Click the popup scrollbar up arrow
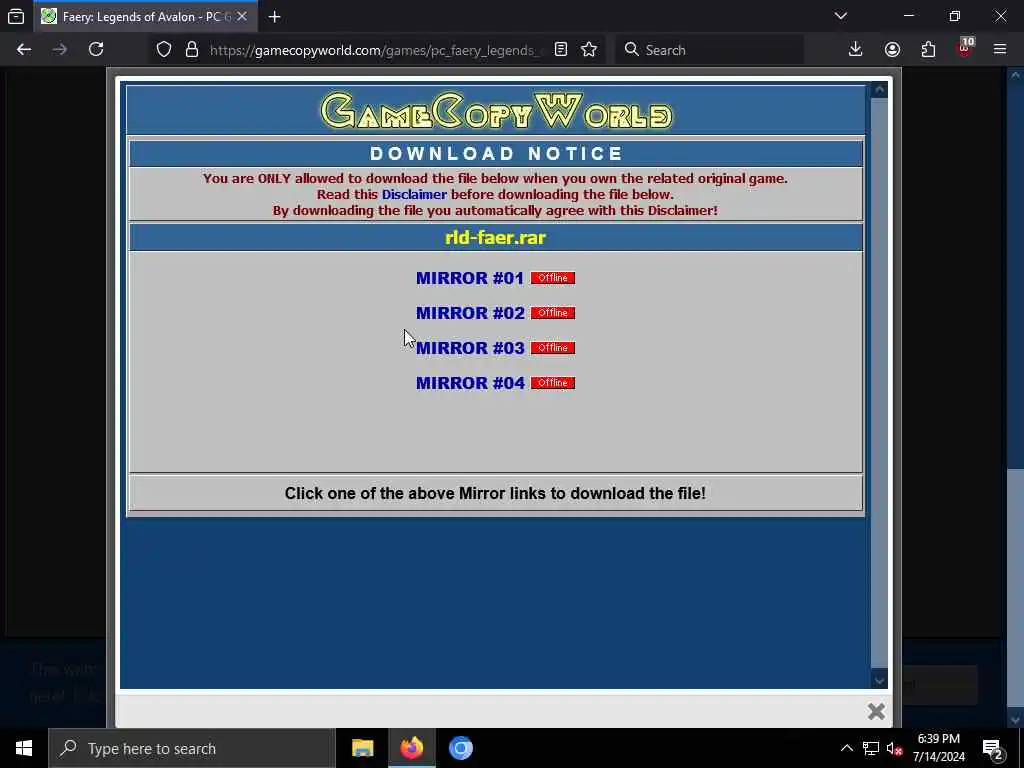1024x768 pixels. pyautogui.click(x=879, y=90)
